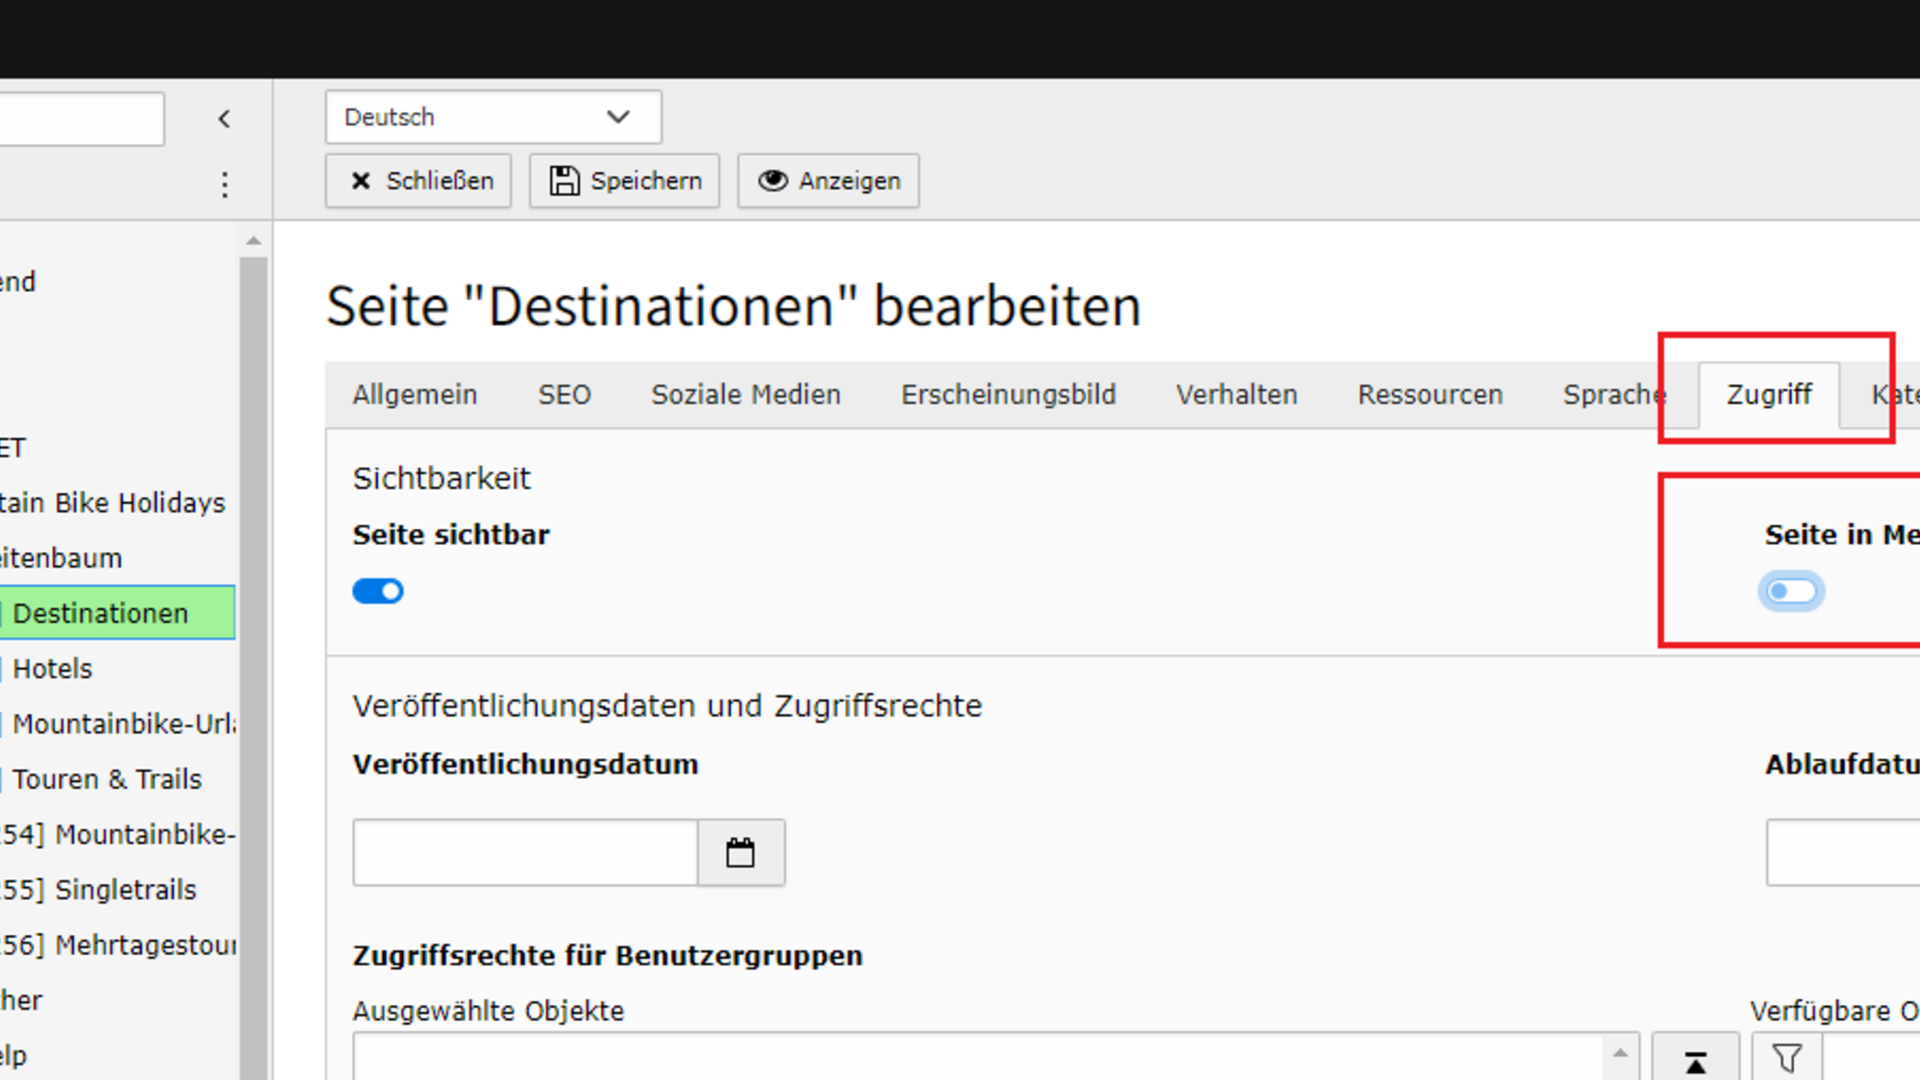
Task: Open the Erscheinungsbild tab
Action: click(x=1008, y=395)
